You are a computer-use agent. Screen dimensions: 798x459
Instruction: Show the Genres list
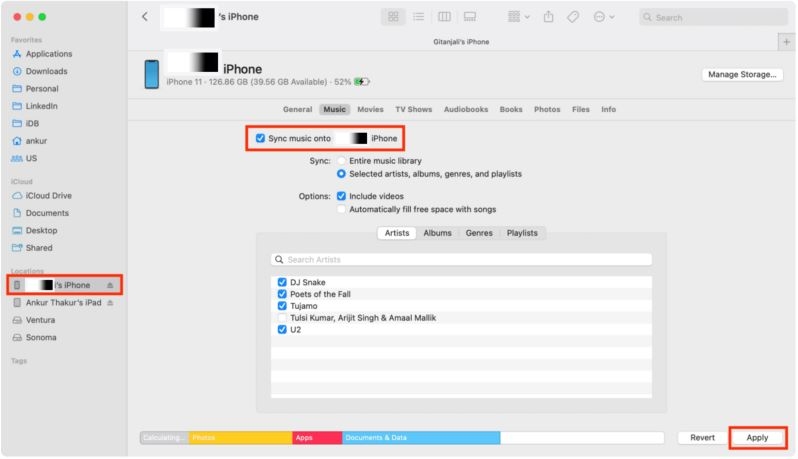click(479, 233)
